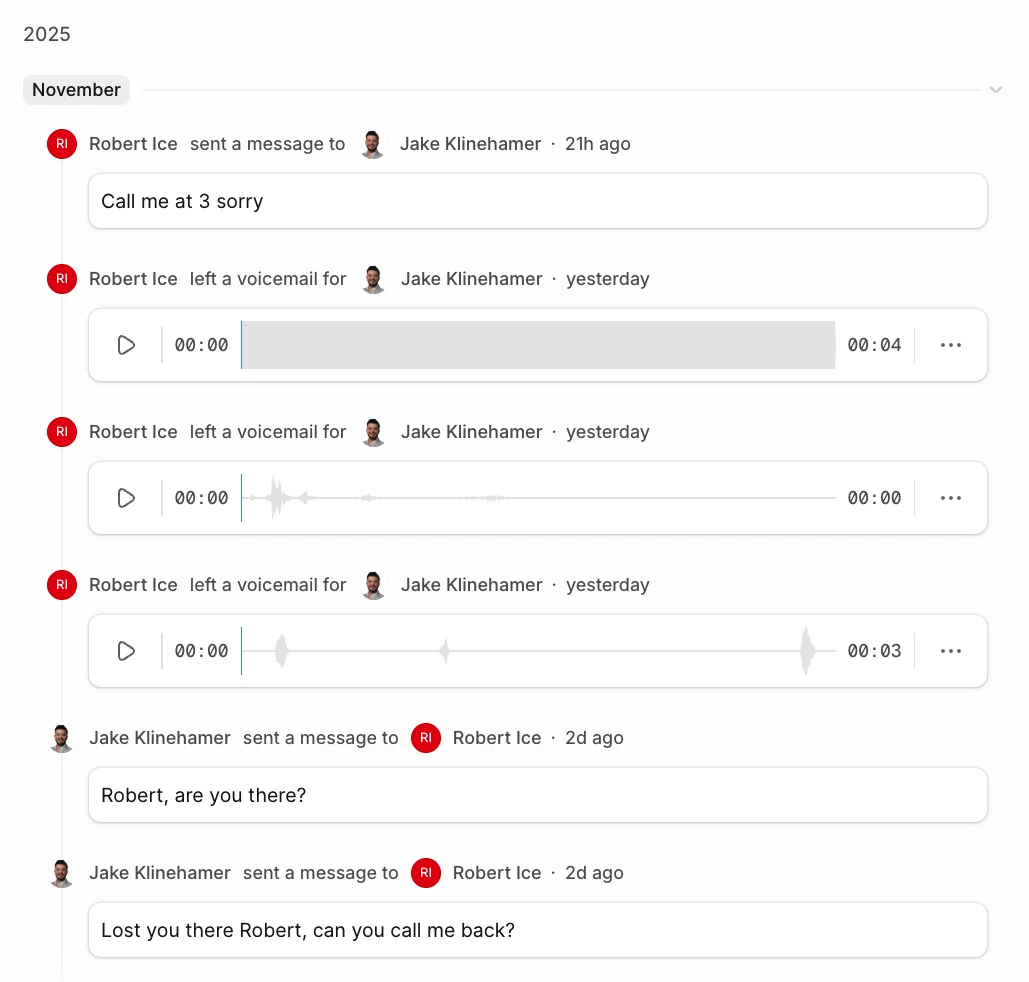Open the more options menu on the second voicemail
1029x982 pixels.
950,497
